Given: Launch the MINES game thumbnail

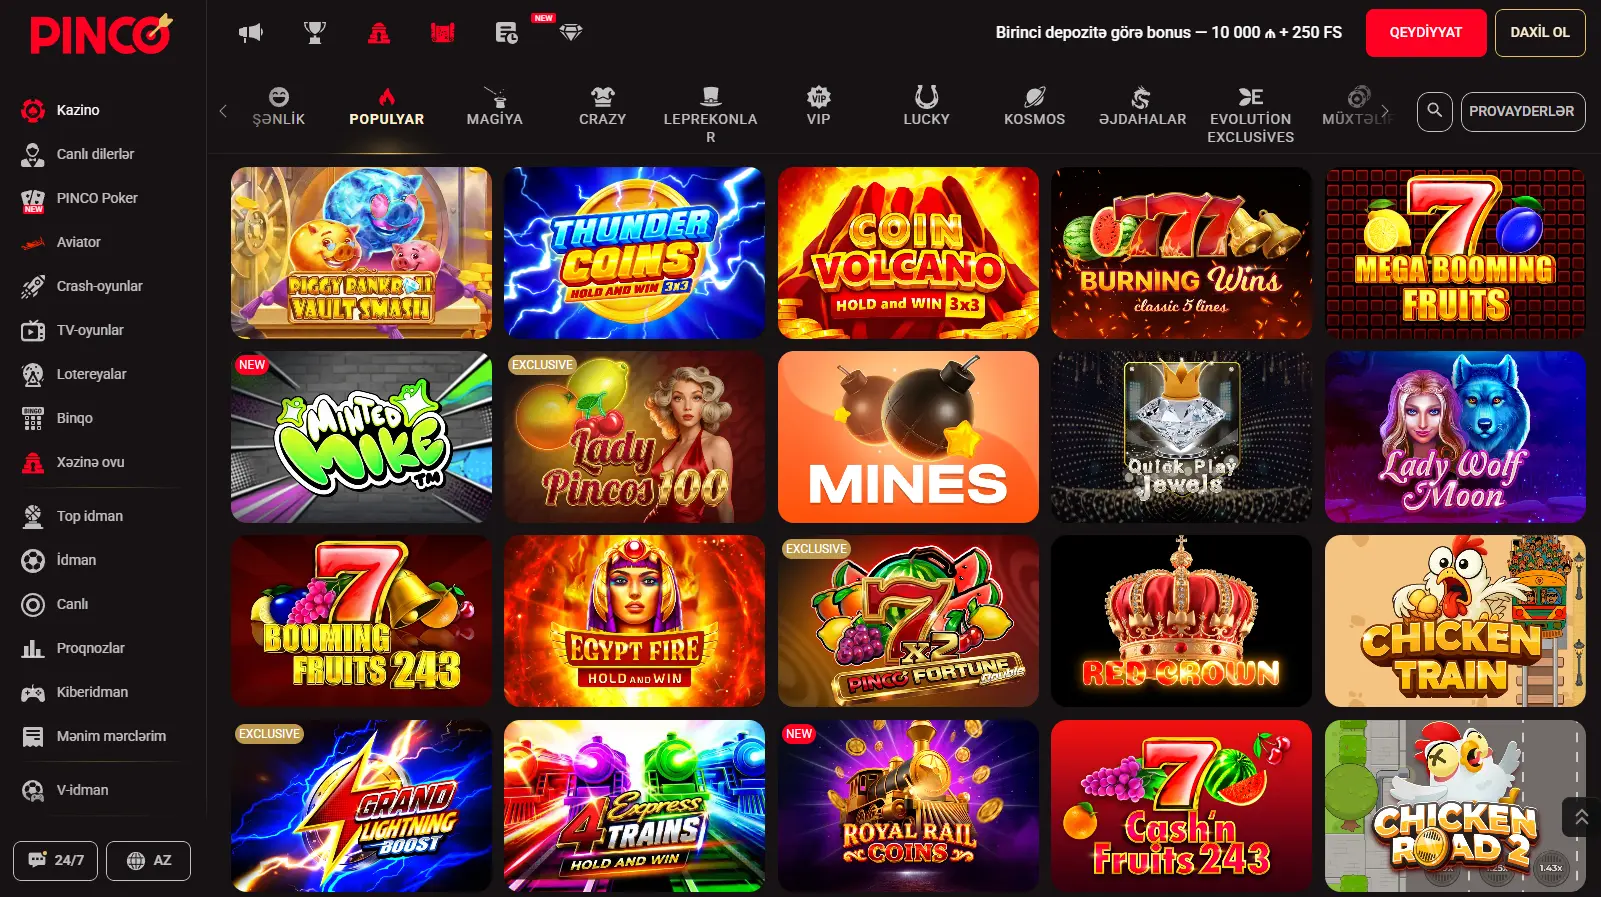Looking at the screenshot, I should click(x=908, y=437).
